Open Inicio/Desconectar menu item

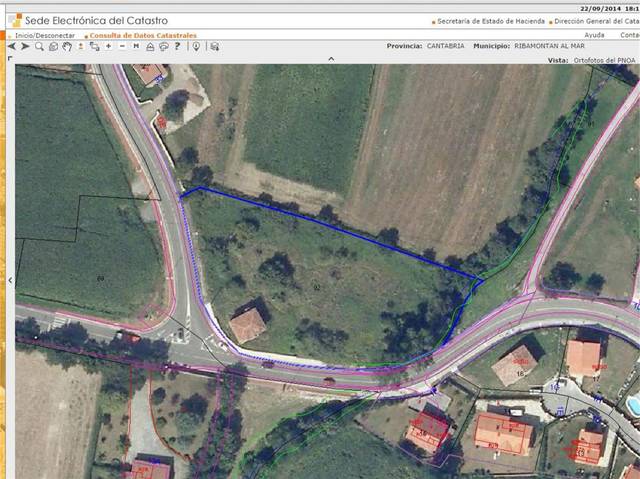click(44, 34)
